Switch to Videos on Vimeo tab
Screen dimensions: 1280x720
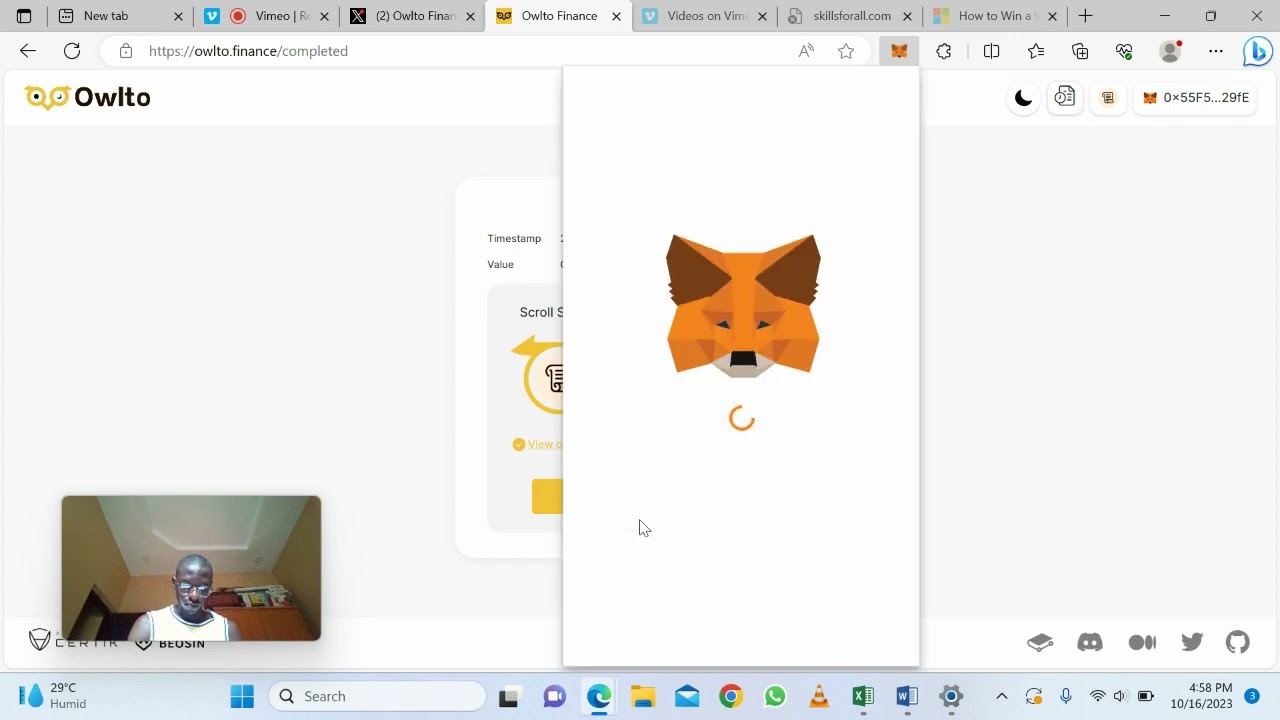(702, 16)
